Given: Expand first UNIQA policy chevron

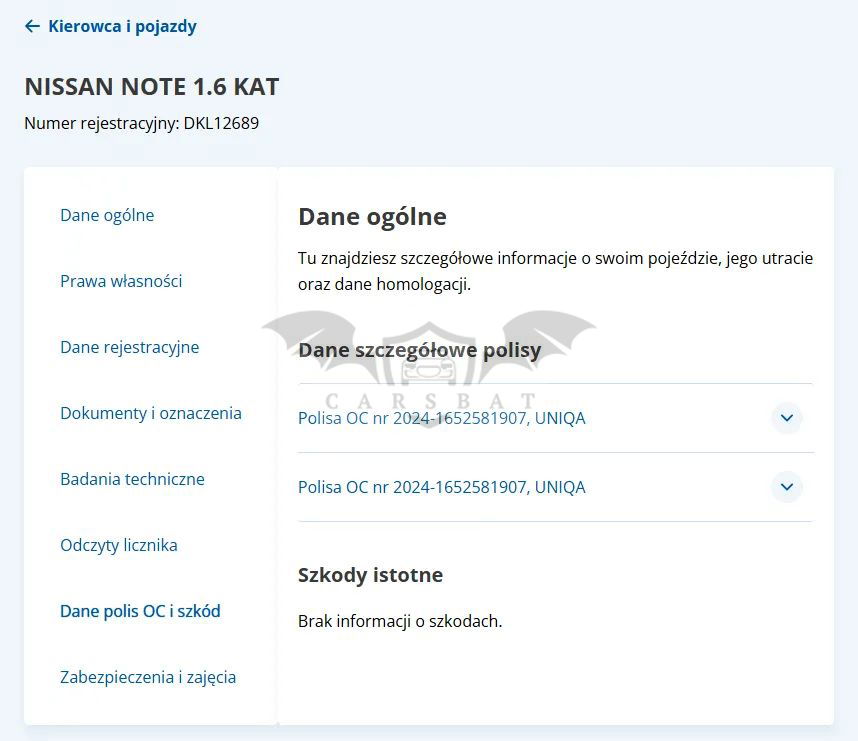Looking at the screenshot, I should pyautogui.click(x=787, y=418).
